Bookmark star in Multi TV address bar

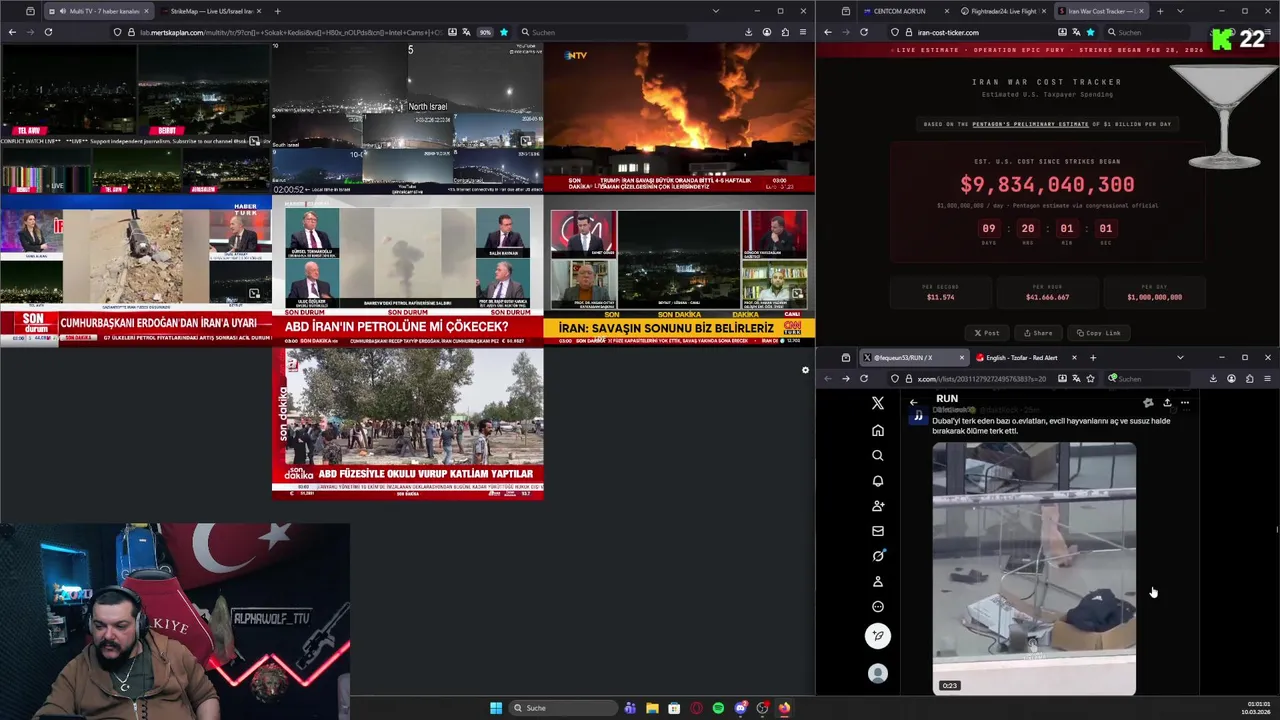504,32
